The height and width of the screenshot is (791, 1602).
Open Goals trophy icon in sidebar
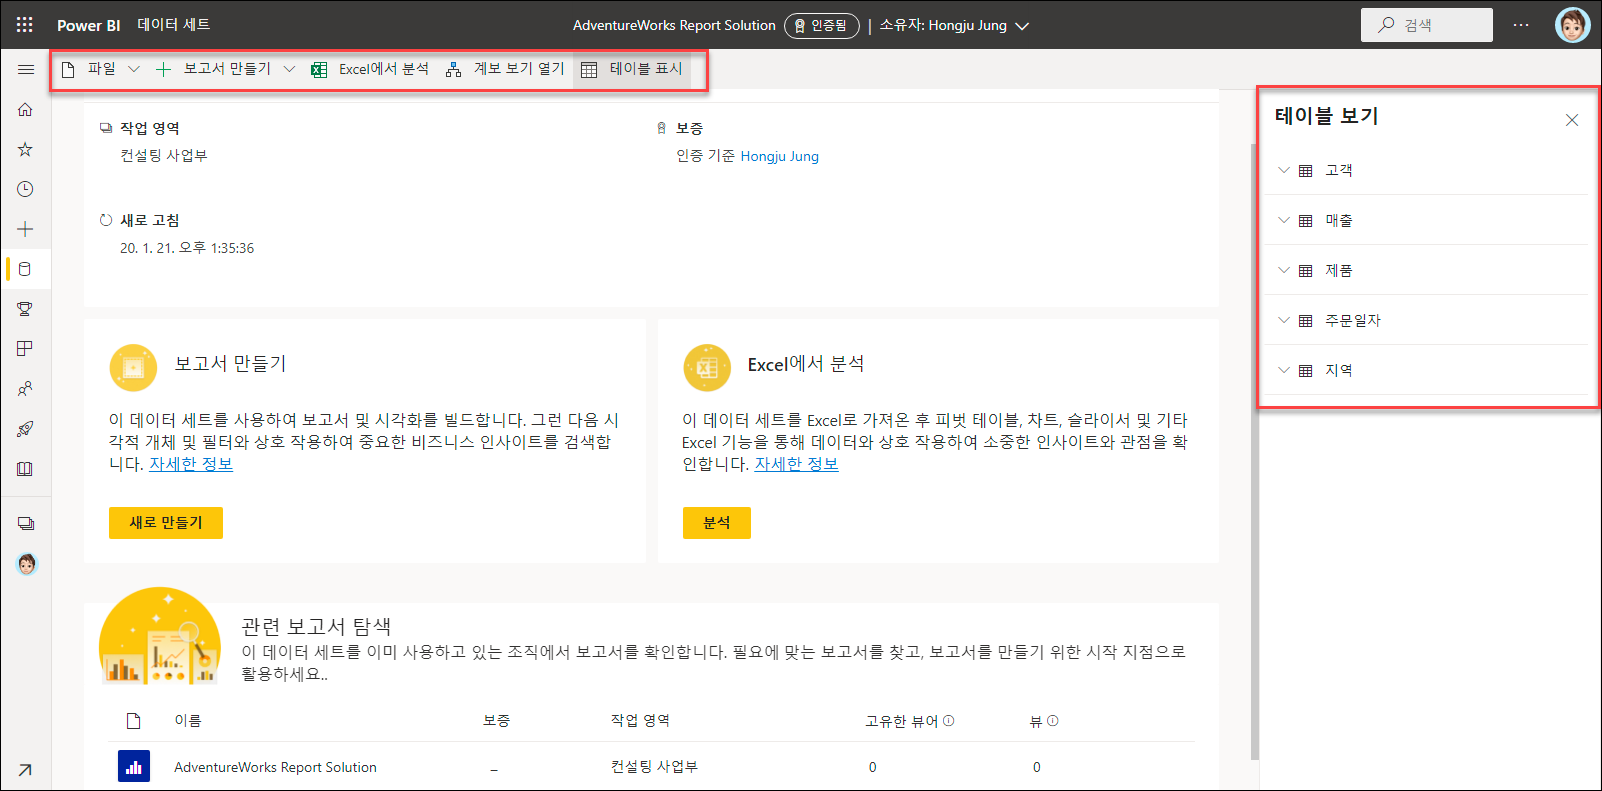[x=26, y=309]
